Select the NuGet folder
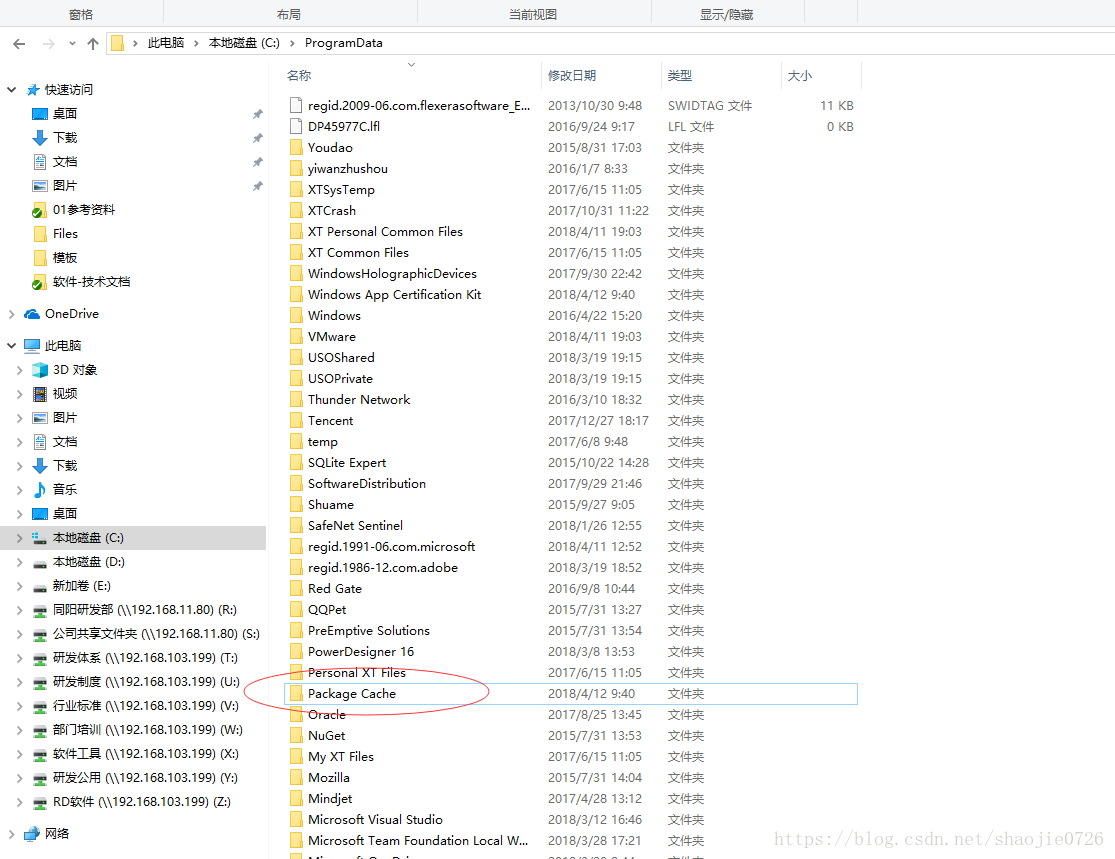Image resolution: width=1115 pixels, height=859 pixels. click(x=570, y=735)
